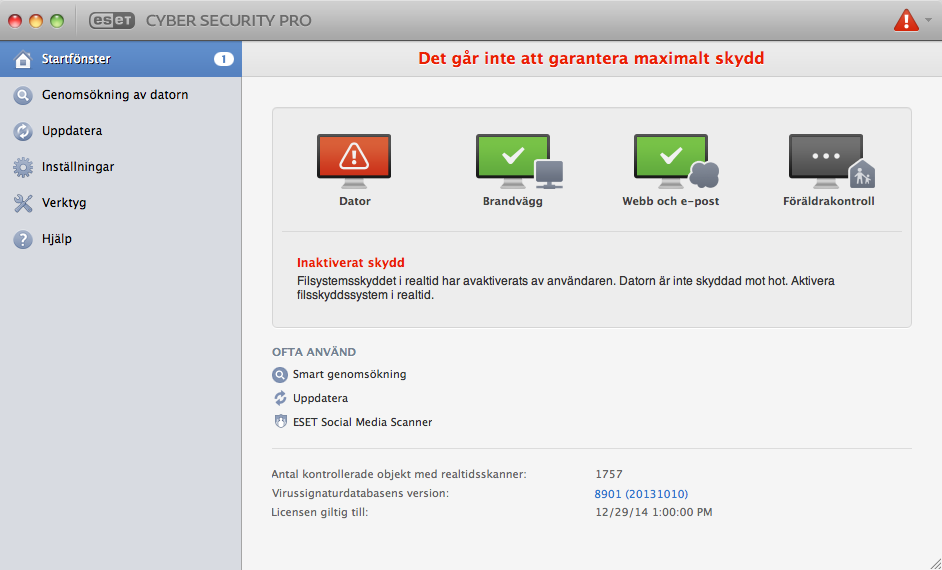Open virus database version 8901 (20131010) link
Screen dimensions: 942x570
641,494
